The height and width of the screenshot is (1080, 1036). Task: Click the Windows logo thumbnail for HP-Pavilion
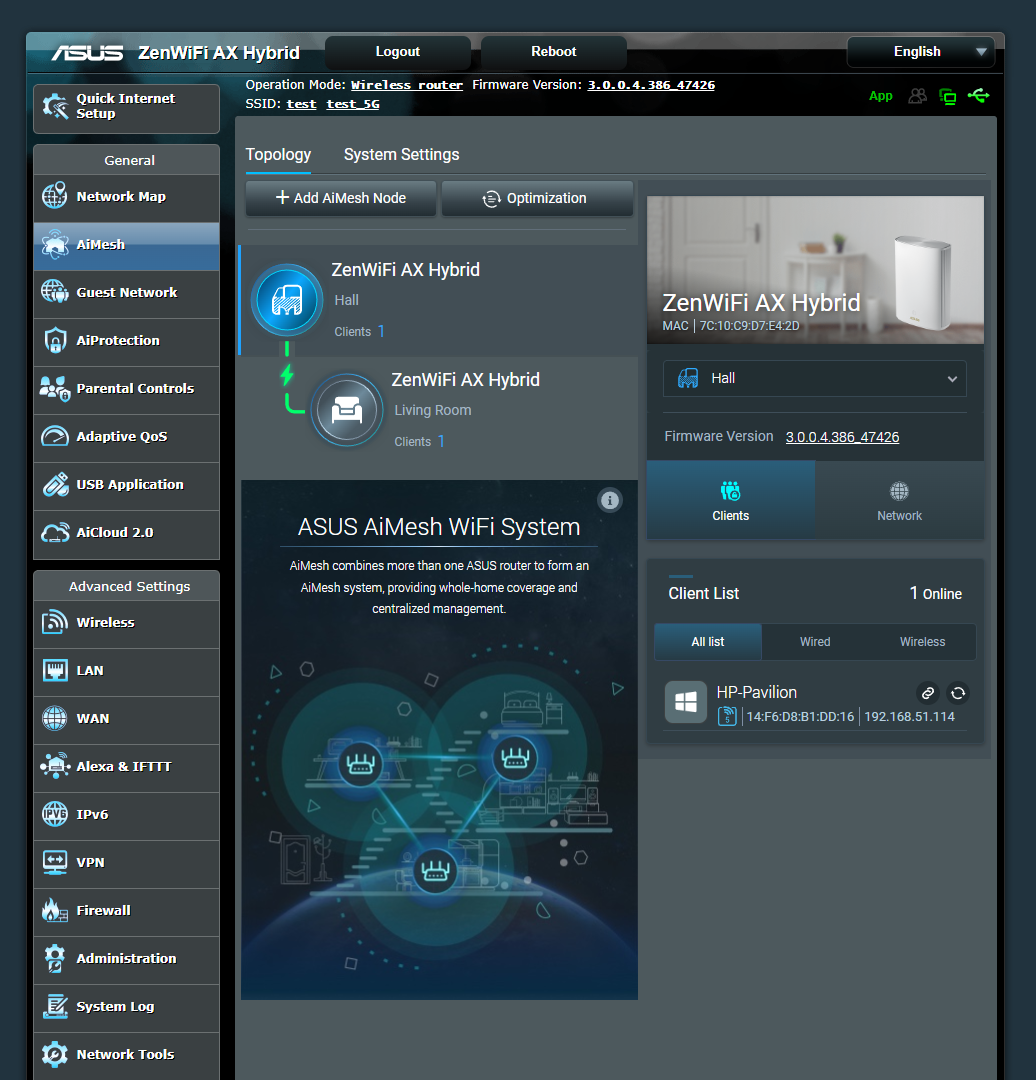685,702
